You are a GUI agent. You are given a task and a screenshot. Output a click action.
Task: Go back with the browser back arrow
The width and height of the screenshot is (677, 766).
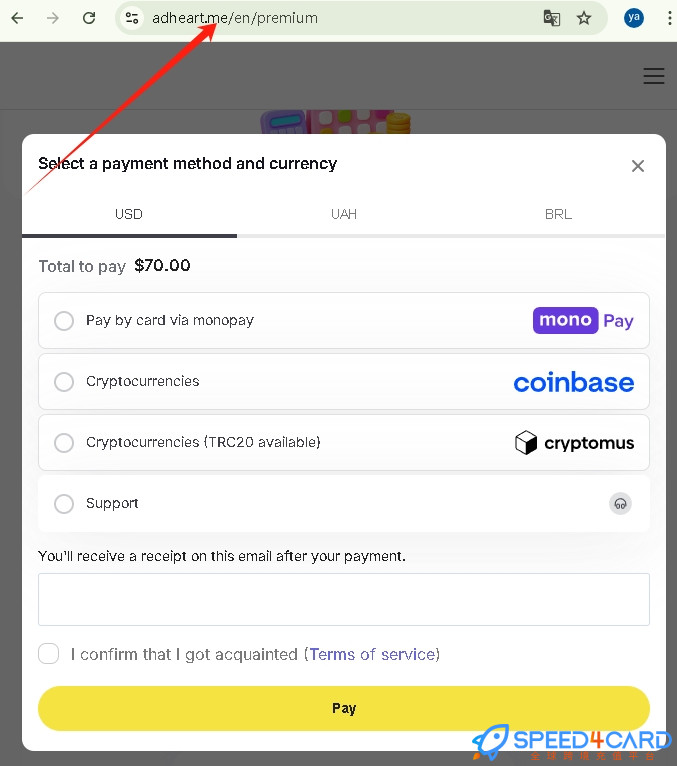coord(17,19)
